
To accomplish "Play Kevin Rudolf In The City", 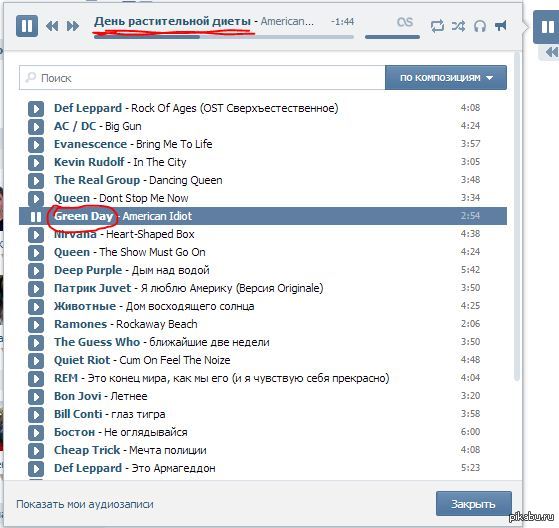I will tap(36, 163).
